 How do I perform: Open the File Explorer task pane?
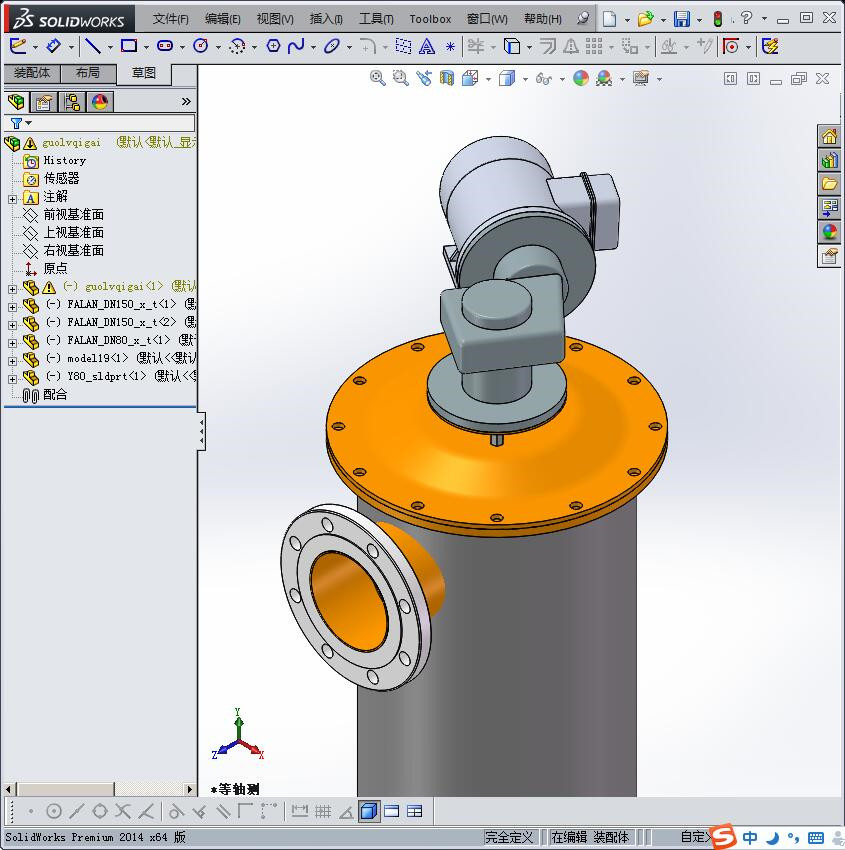coord(829,184)
